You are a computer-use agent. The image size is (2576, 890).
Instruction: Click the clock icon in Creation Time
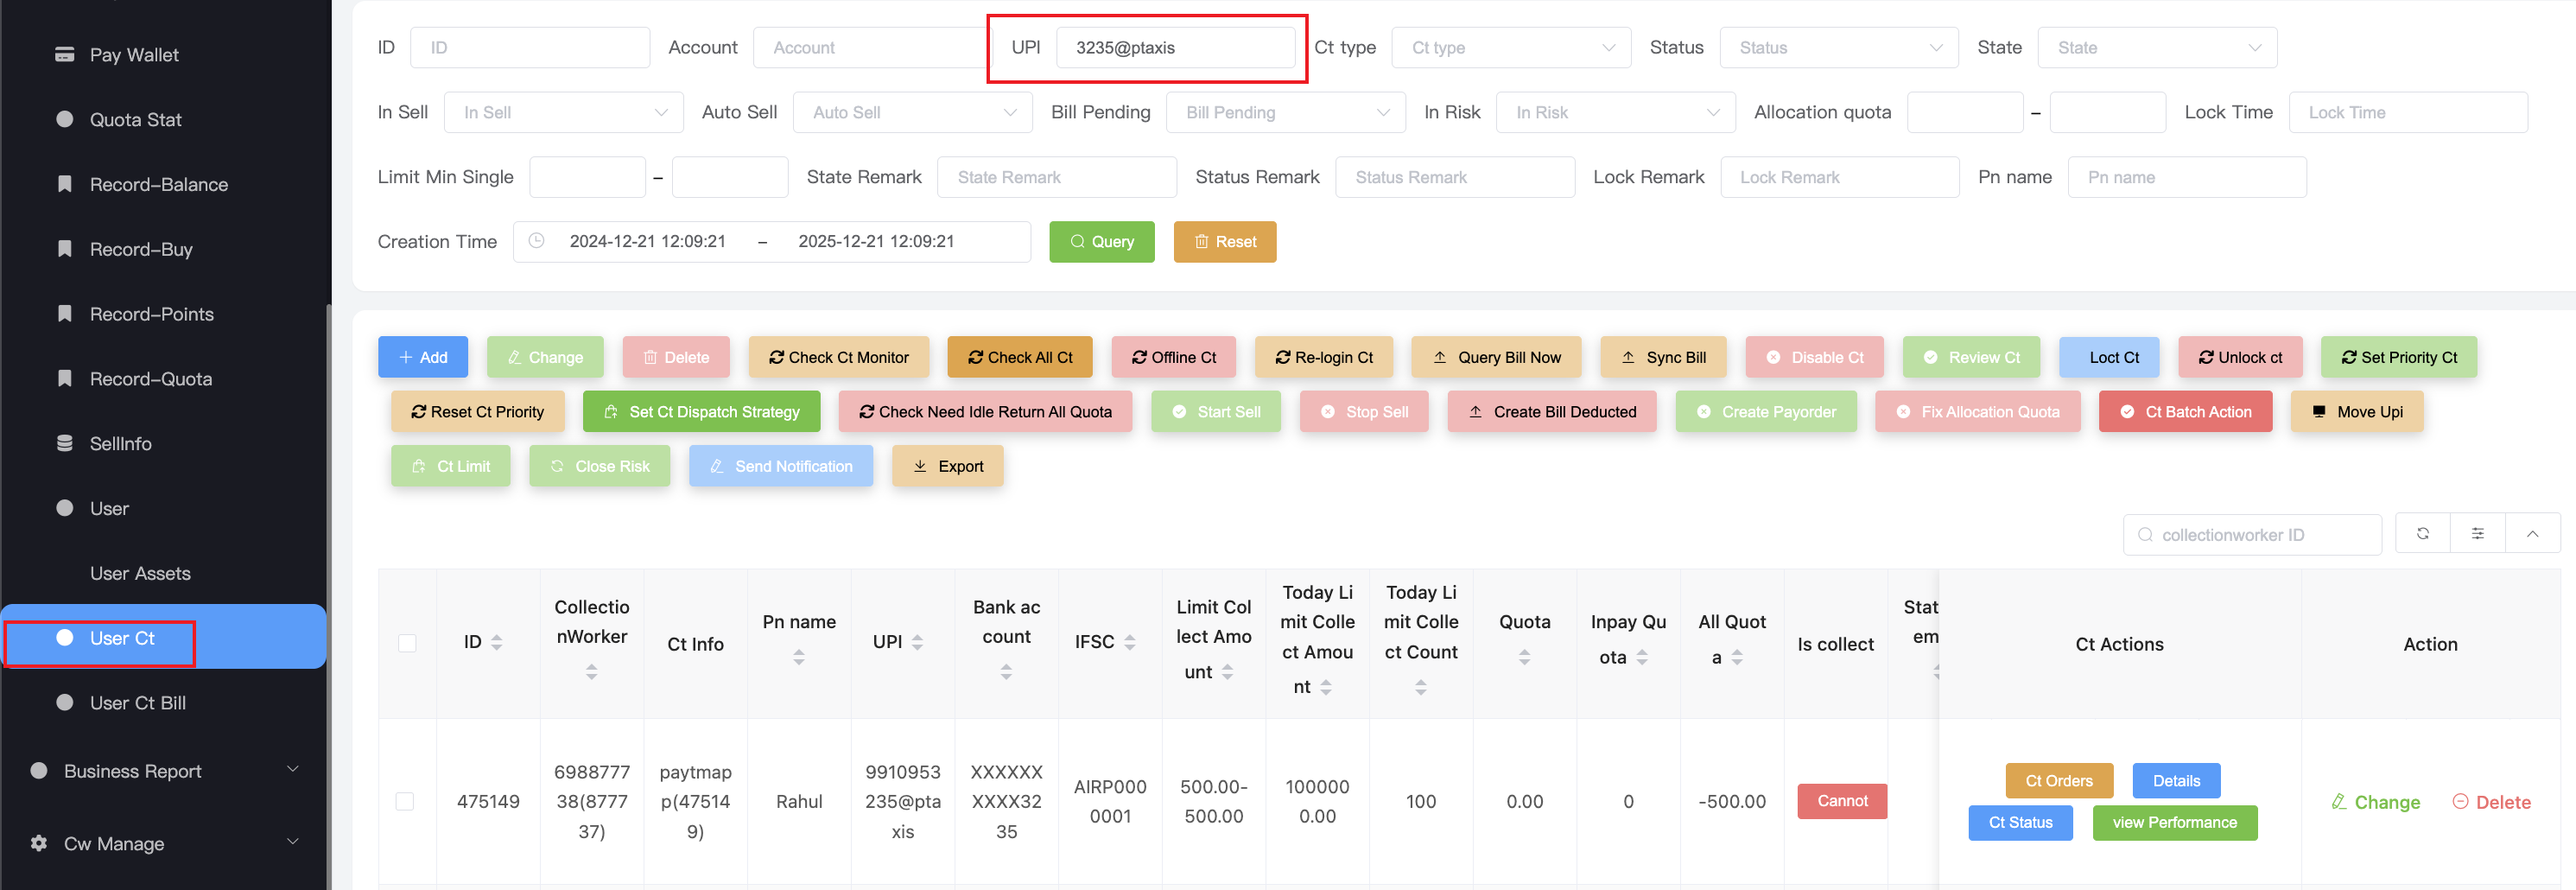point(536,241)
